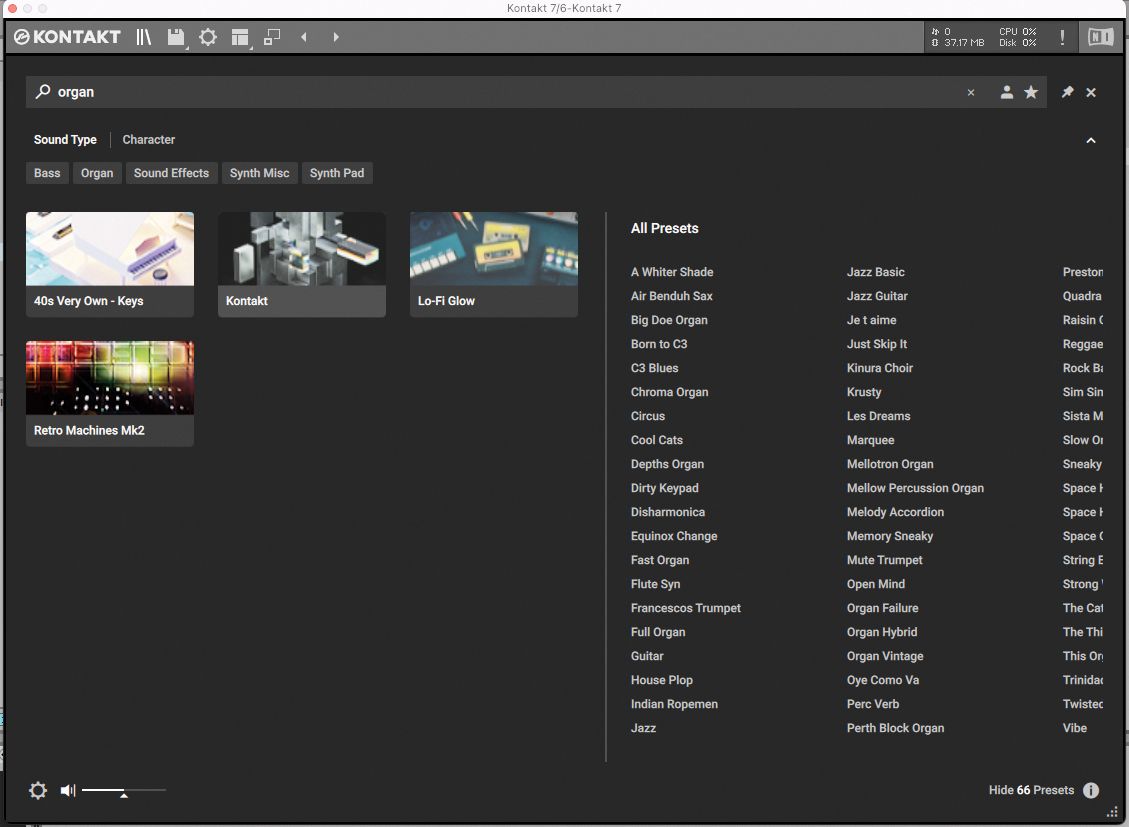Collapse the filter section with the chevron
This screenshot has height=827, width=1129.
coord(1091,140)
